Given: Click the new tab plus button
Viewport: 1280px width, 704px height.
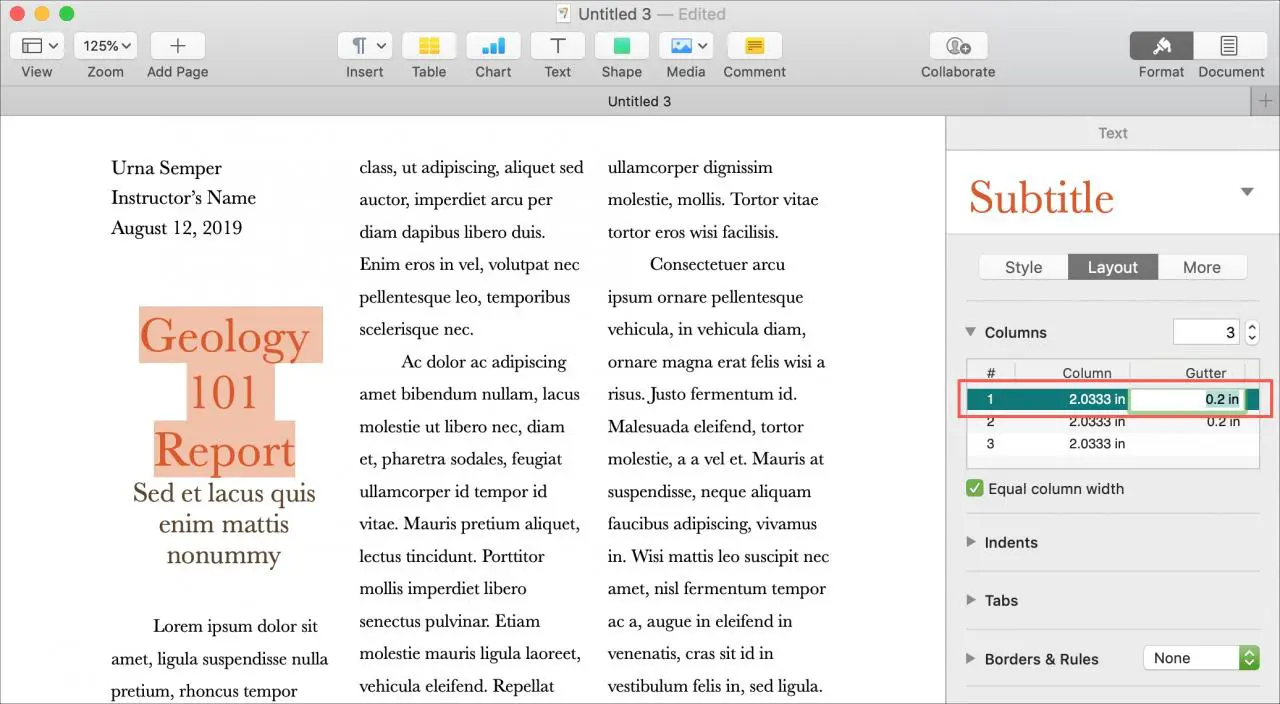Looking at the screenshot, I should coord(1265,101).
